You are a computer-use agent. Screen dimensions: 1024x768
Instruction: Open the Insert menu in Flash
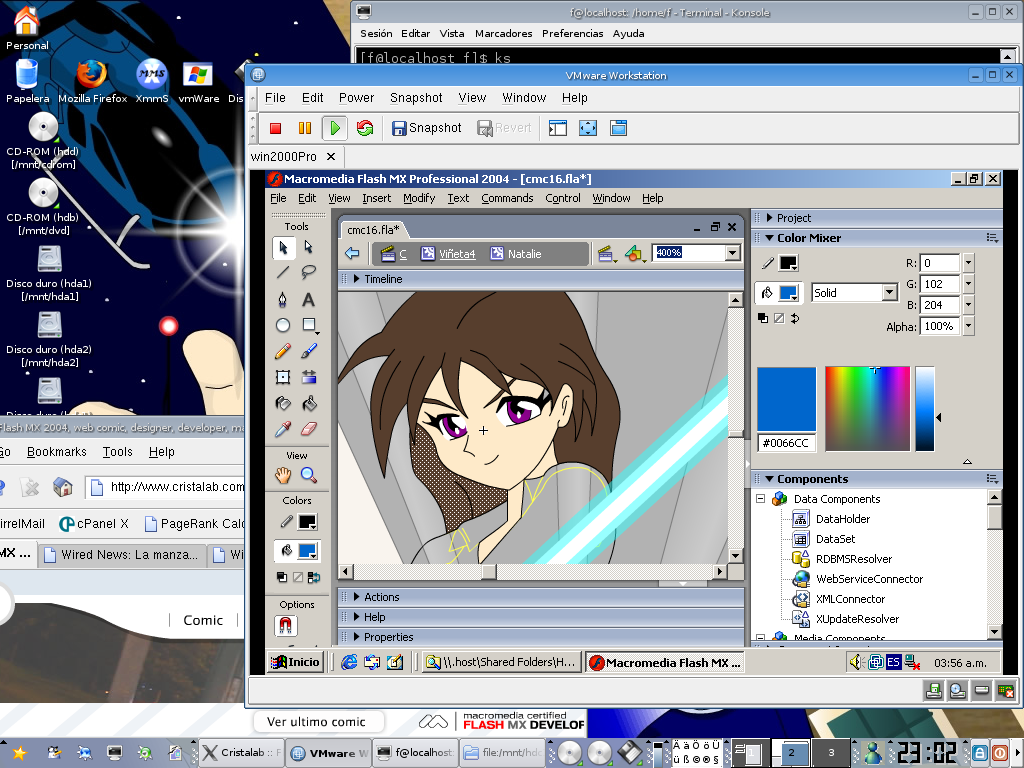(x=377, y=198)
